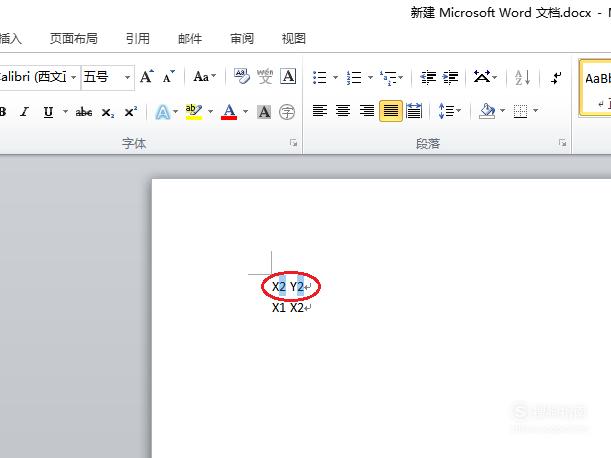Click the Clear Formatting eraser icon
Screen dimensions: 611x458
(x=242, y=76)
